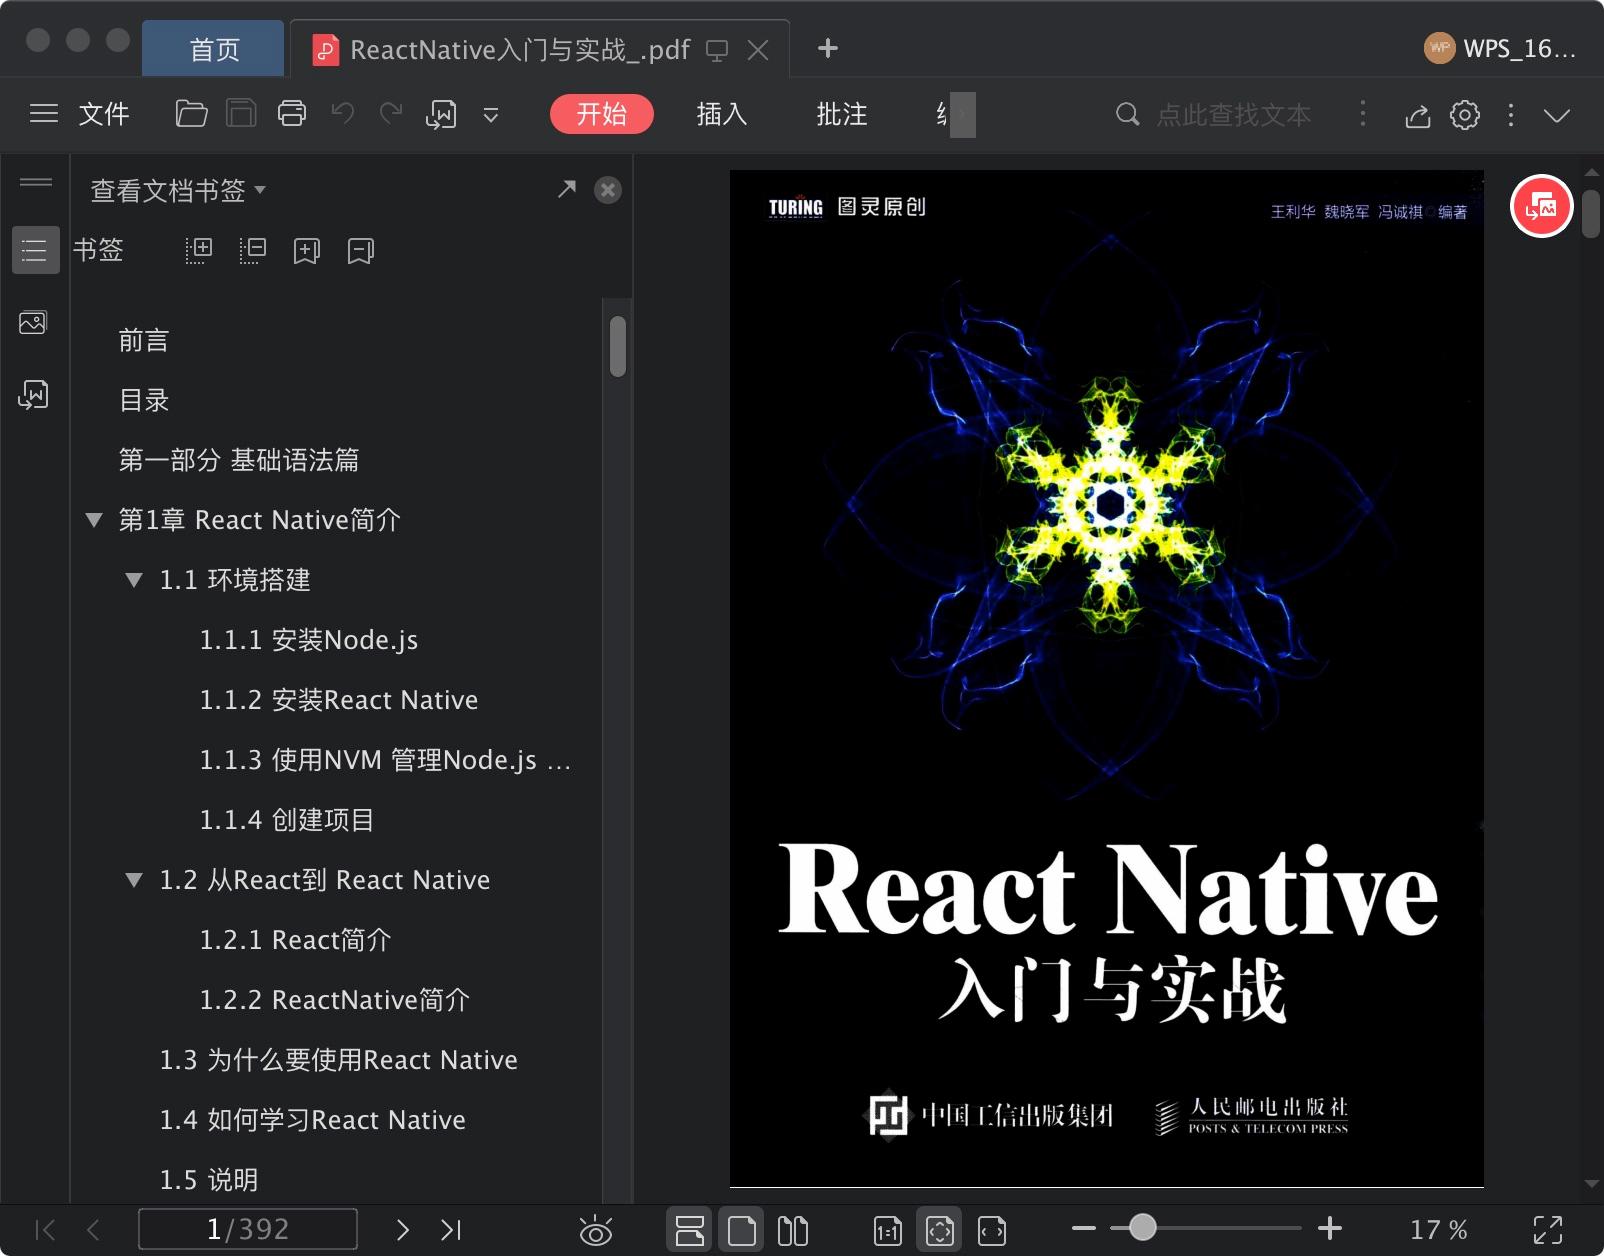Select the bookmark list sidebar icon
Screen dimensions: 1604x1256
click(x=35, y=250)
